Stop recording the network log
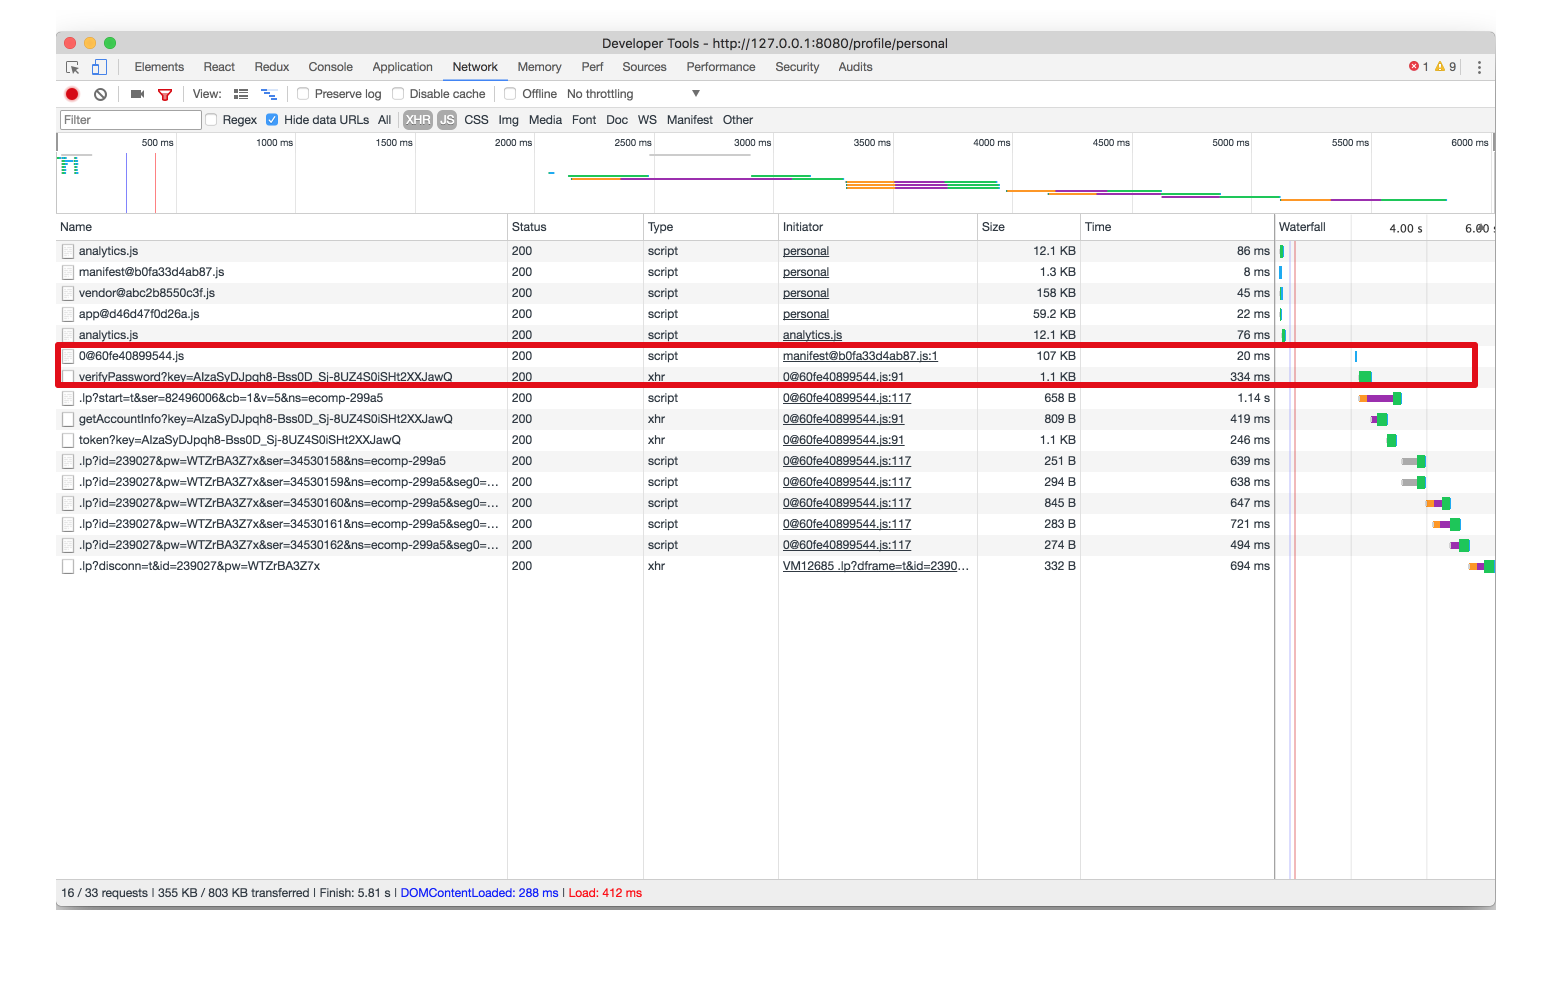 [x=72, y=94]
